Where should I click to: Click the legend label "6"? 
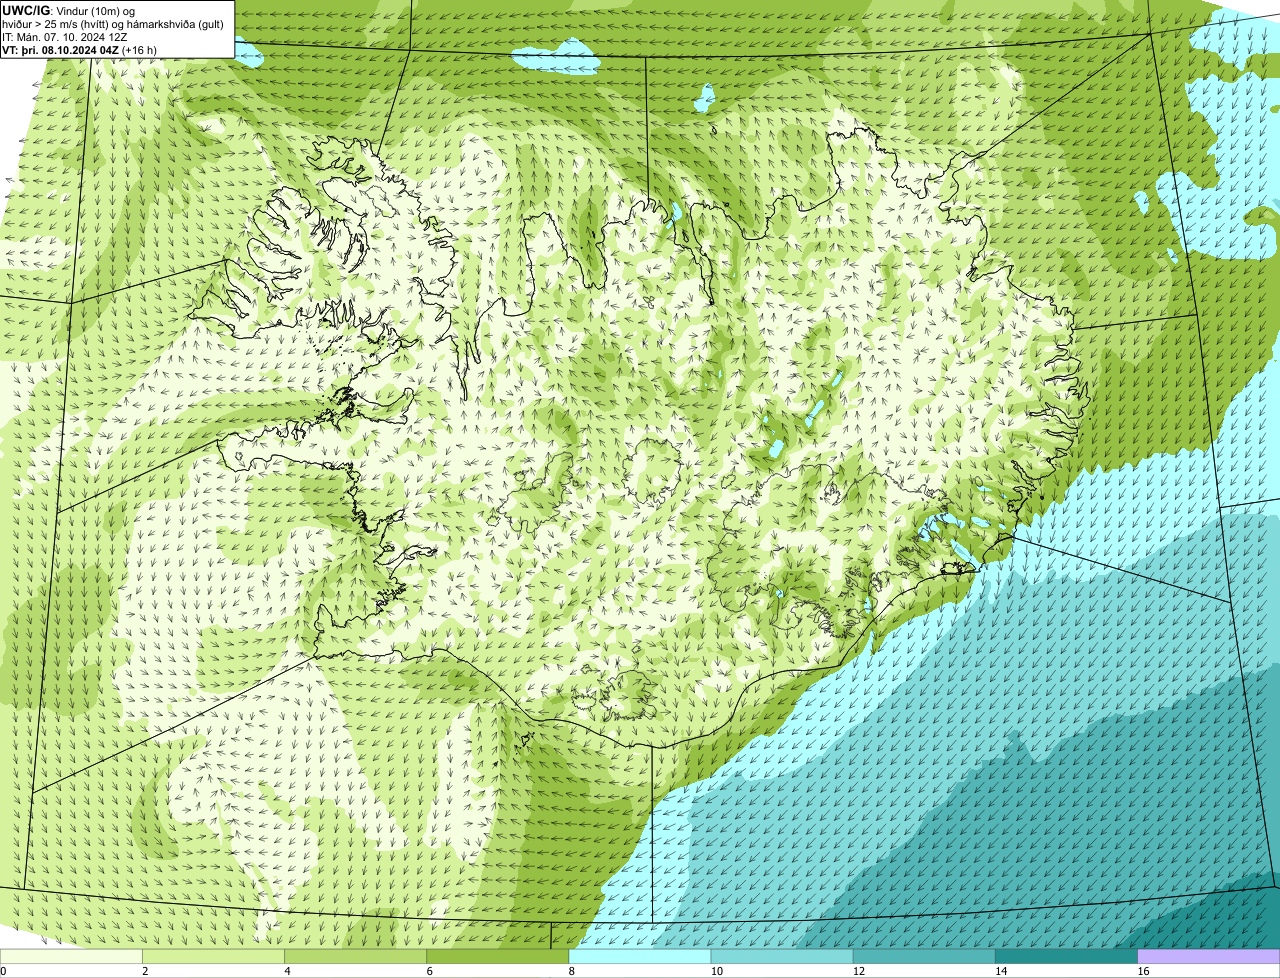(x=430, y=971)
